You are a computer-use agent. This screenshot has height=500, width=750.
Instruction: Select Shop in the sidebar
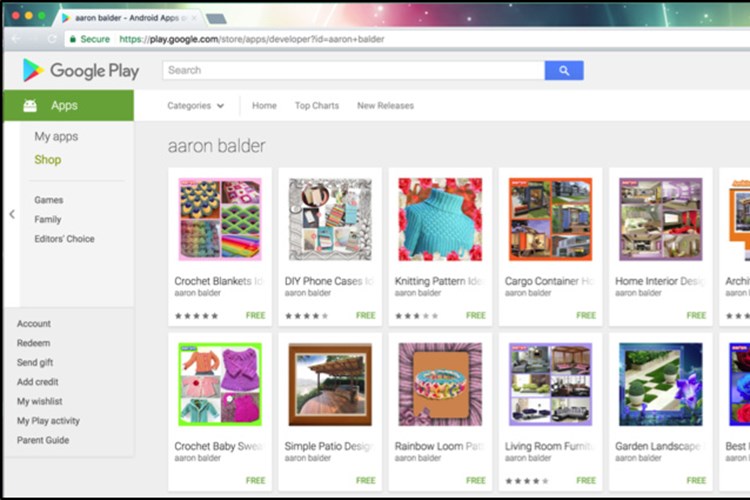click(47, 160)
